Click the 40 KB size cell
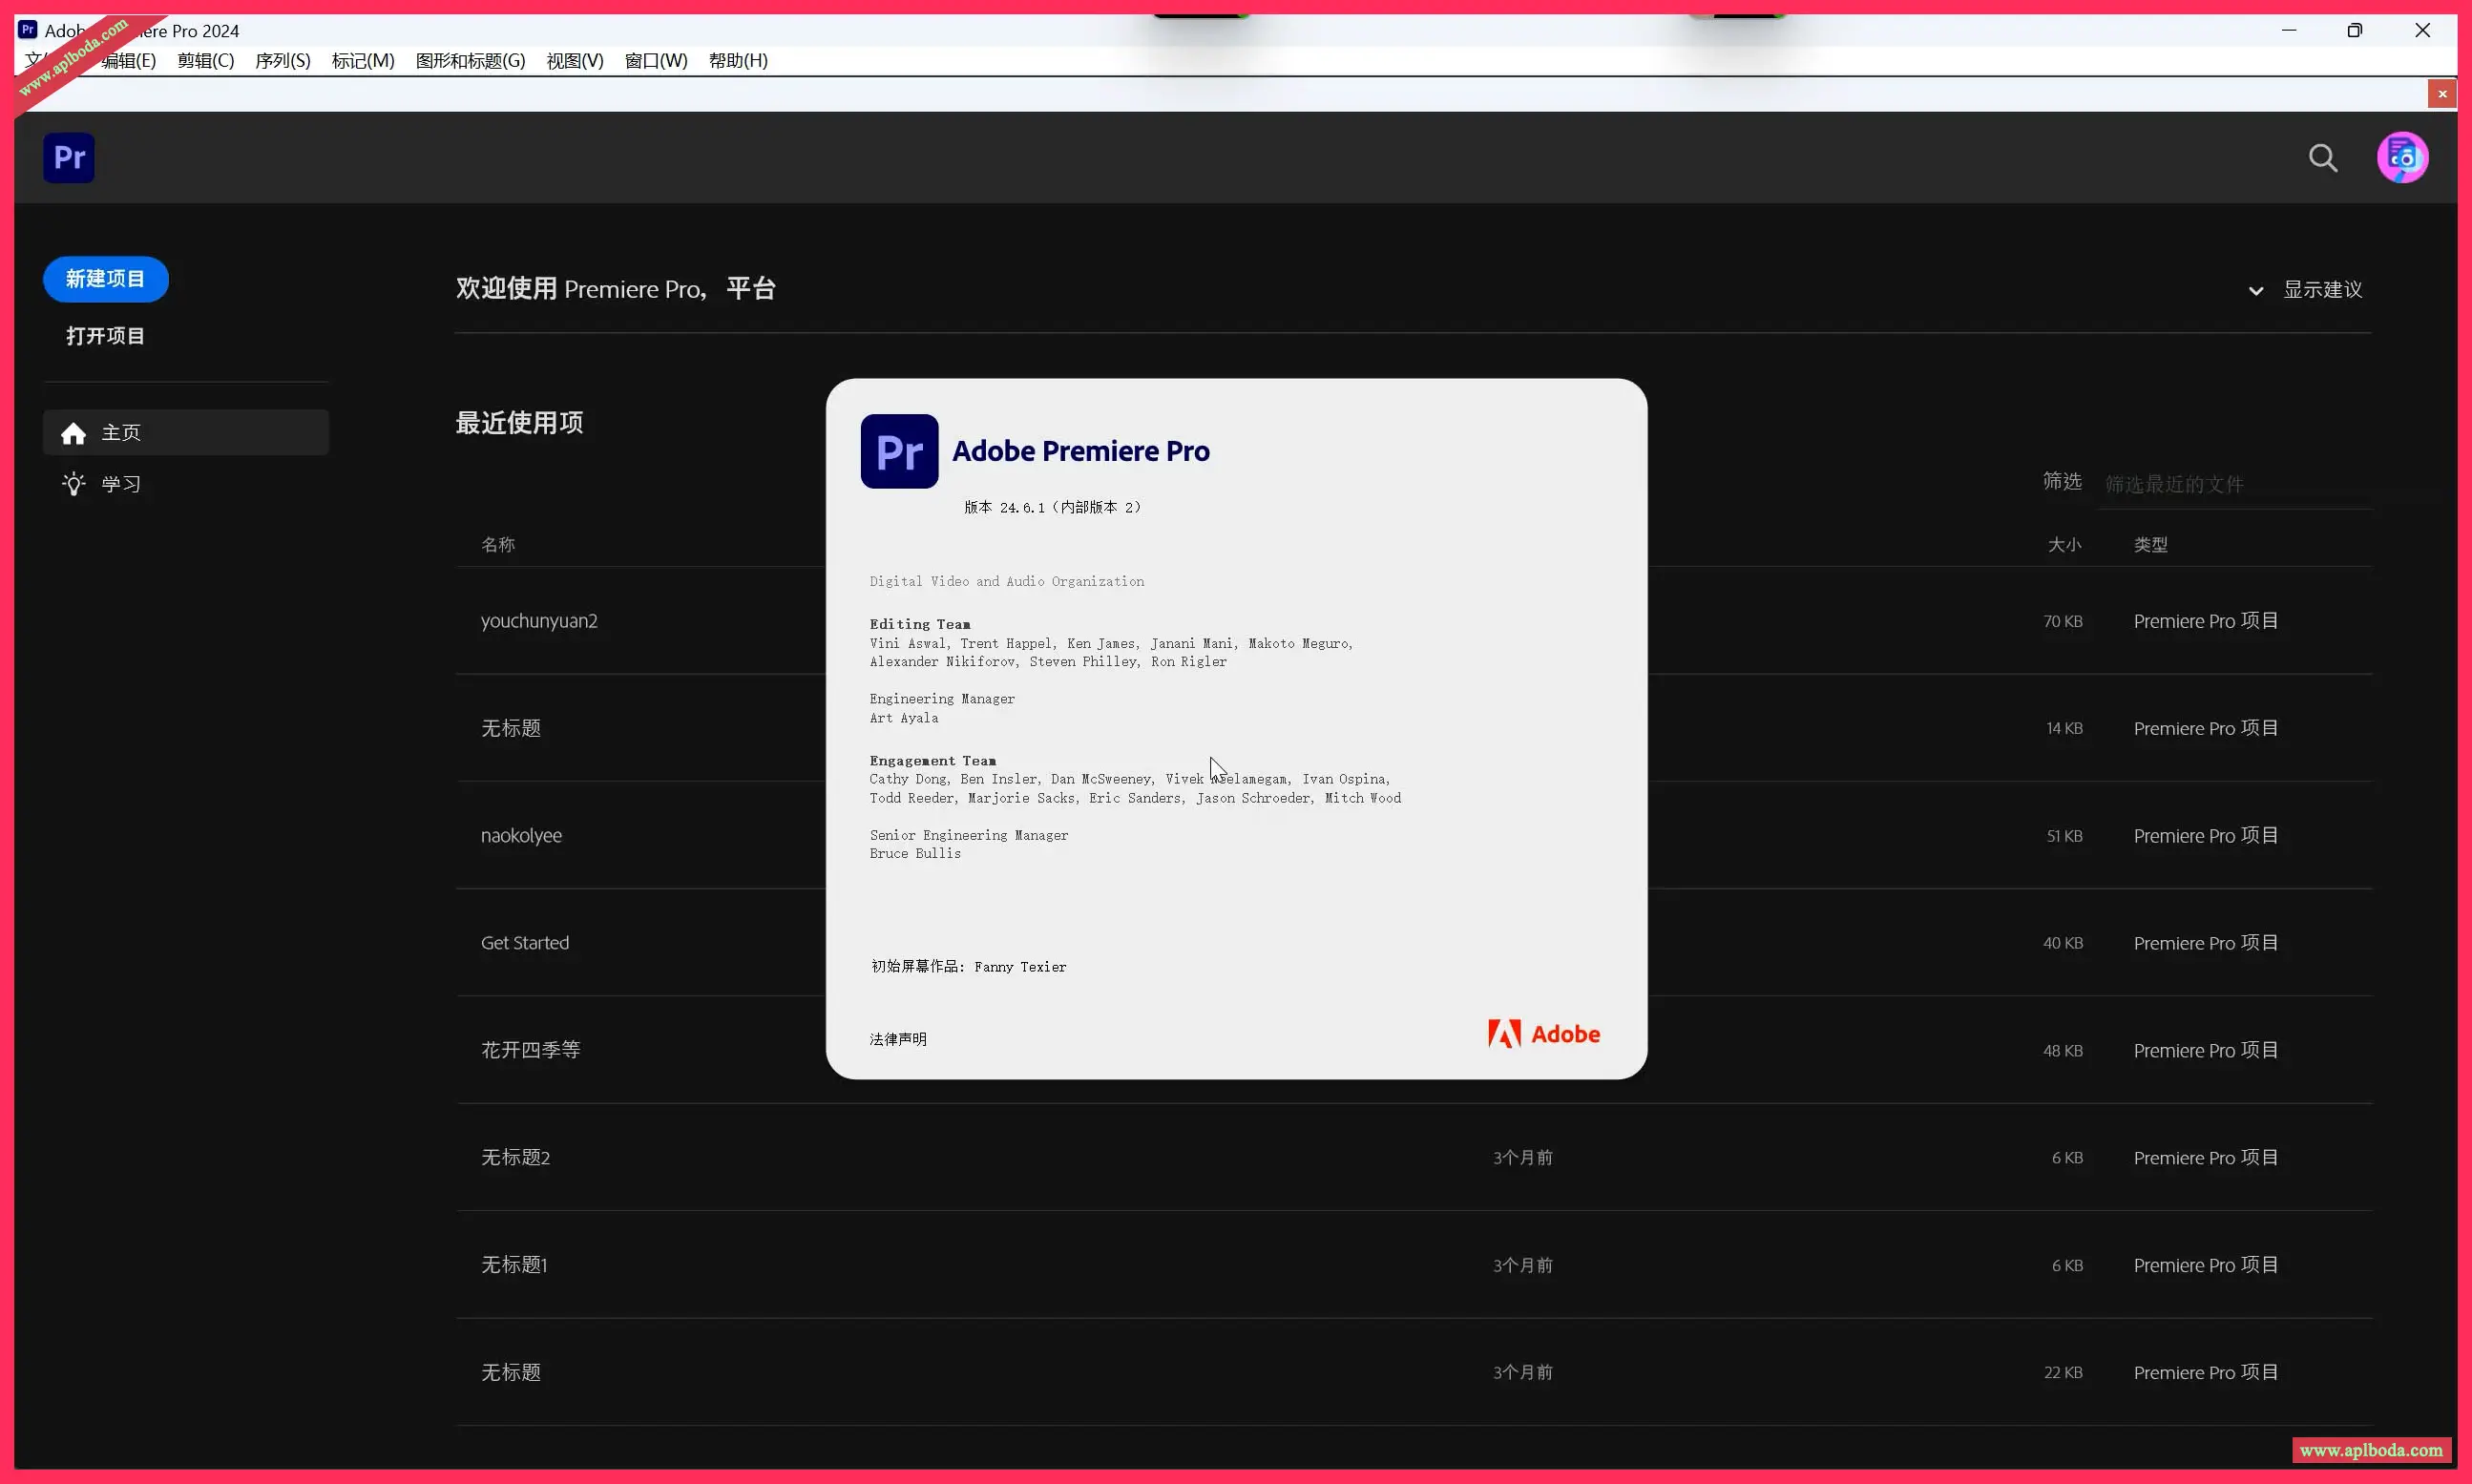The width and height of the screenshot is (2472, 1484). click(2063, 943)
